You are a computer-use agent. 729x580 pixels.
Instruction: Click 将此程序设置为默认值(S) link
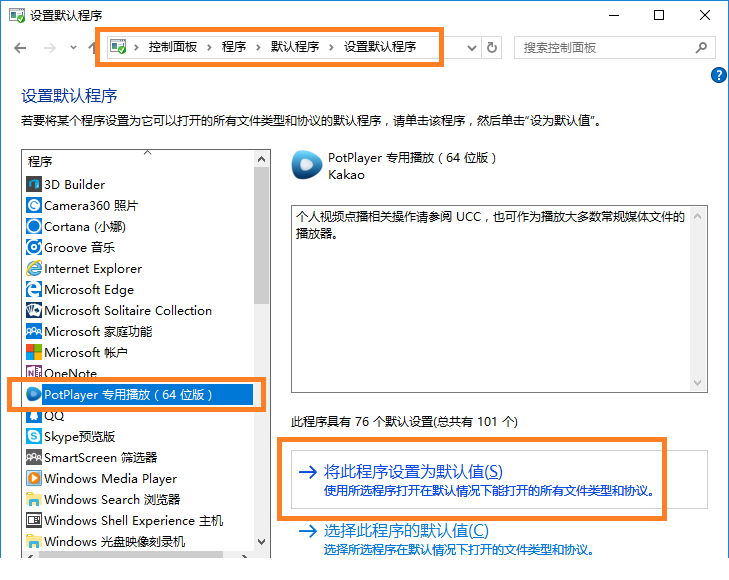413,471
